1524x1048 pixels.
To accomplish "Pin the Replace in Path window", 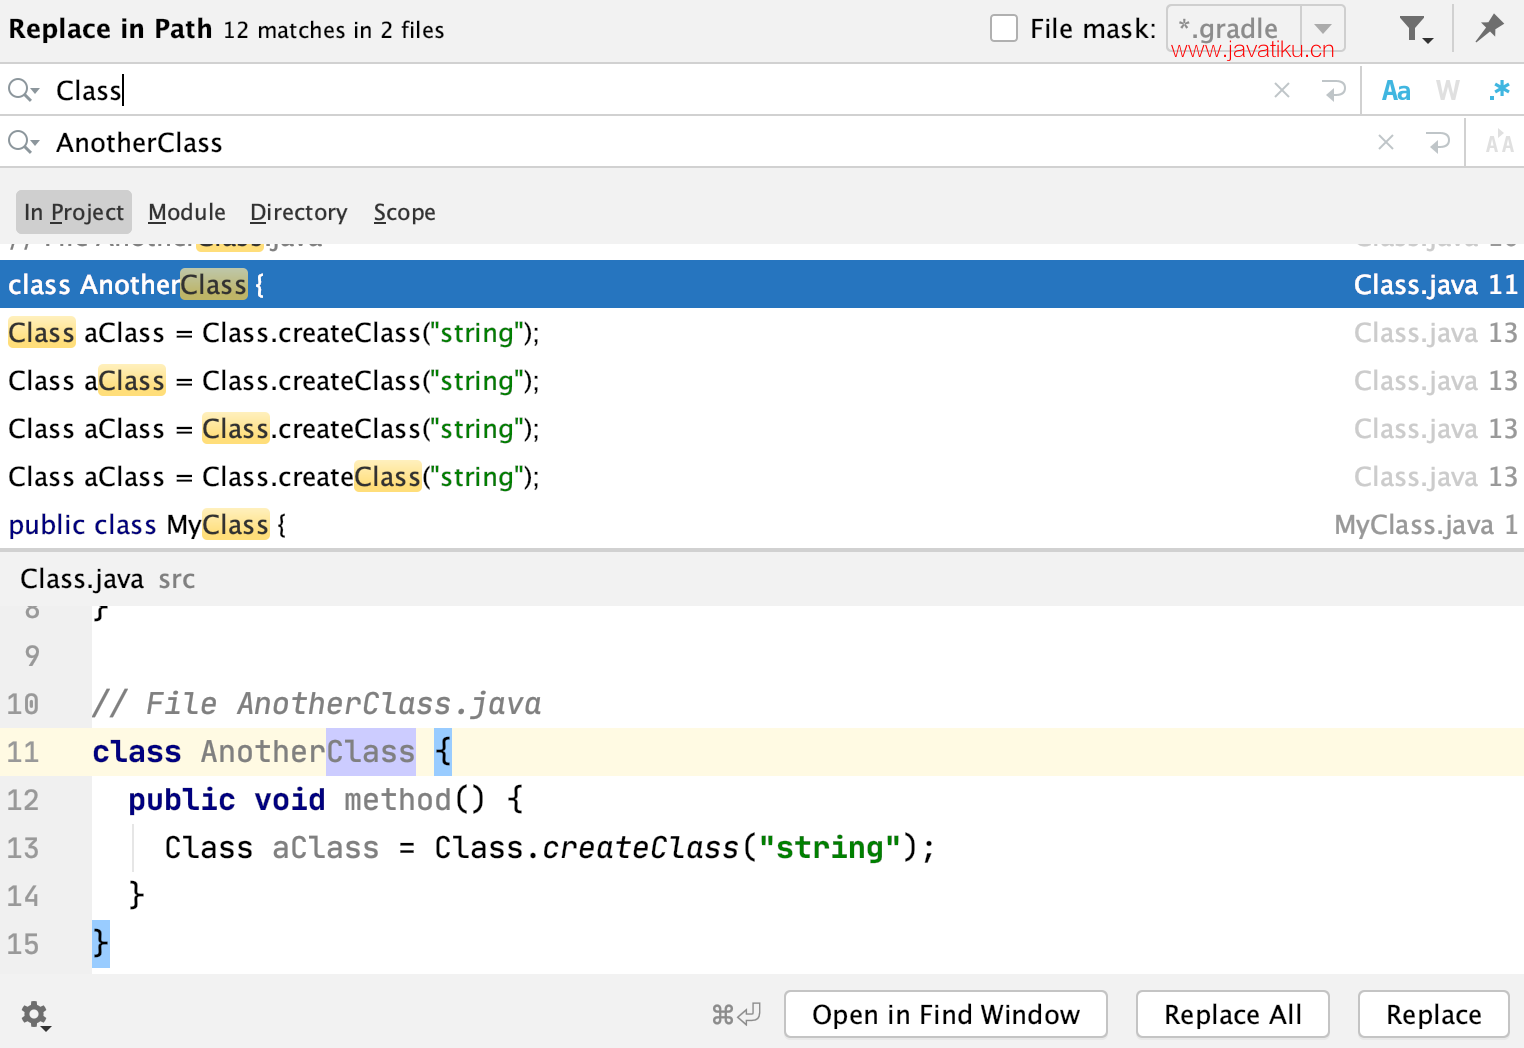I will tap(1489, 28).
